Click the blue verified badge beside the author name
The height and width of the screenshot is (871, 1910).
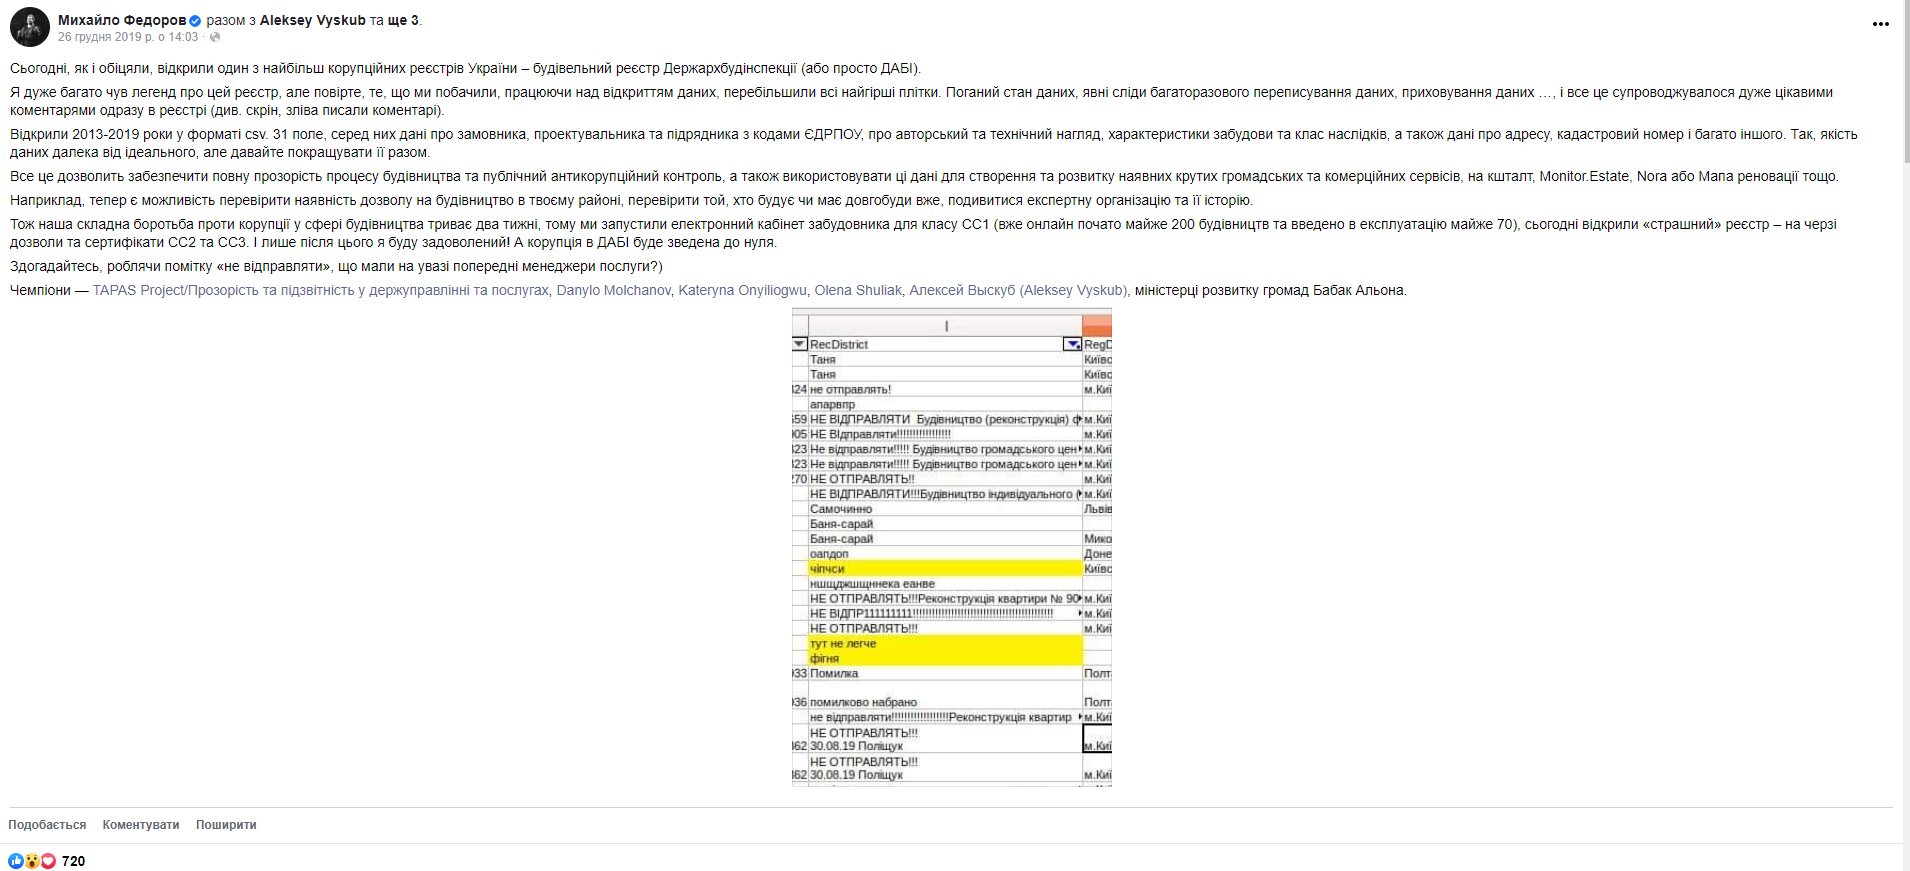(196, 20)
